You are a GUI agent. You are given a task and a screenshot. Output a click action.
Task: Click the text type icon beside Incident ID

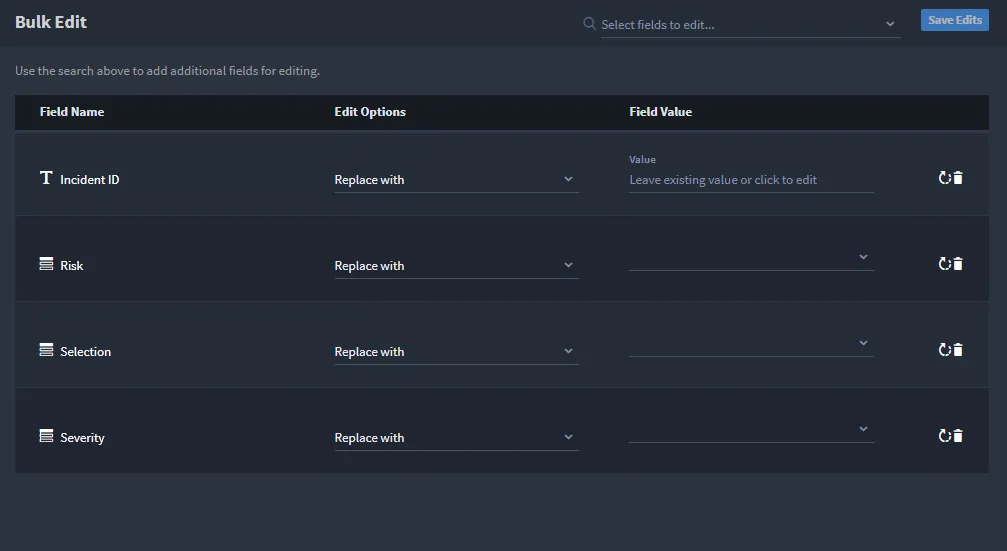click(x=46, y=178)
